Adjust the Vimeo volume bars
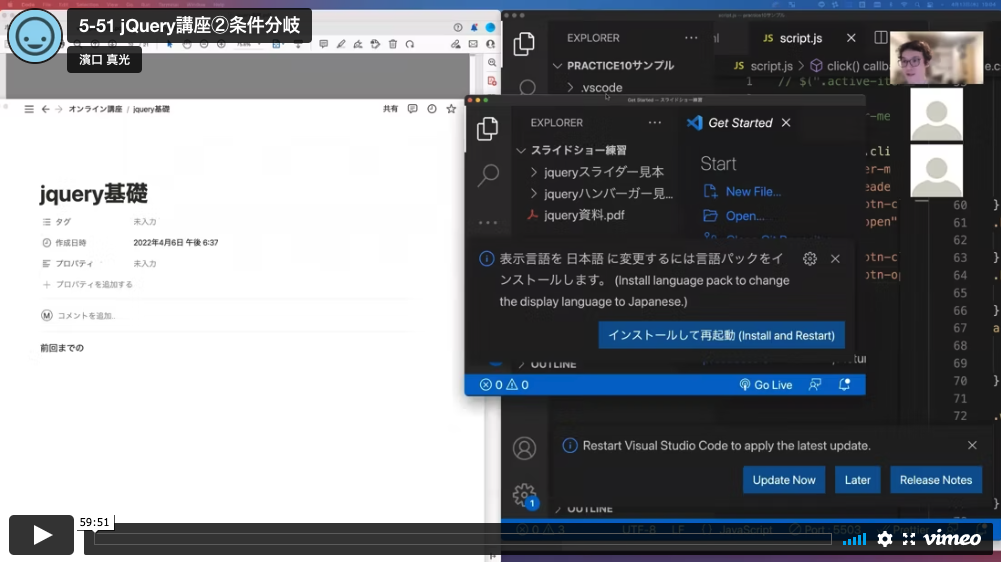 click(854, 539)
